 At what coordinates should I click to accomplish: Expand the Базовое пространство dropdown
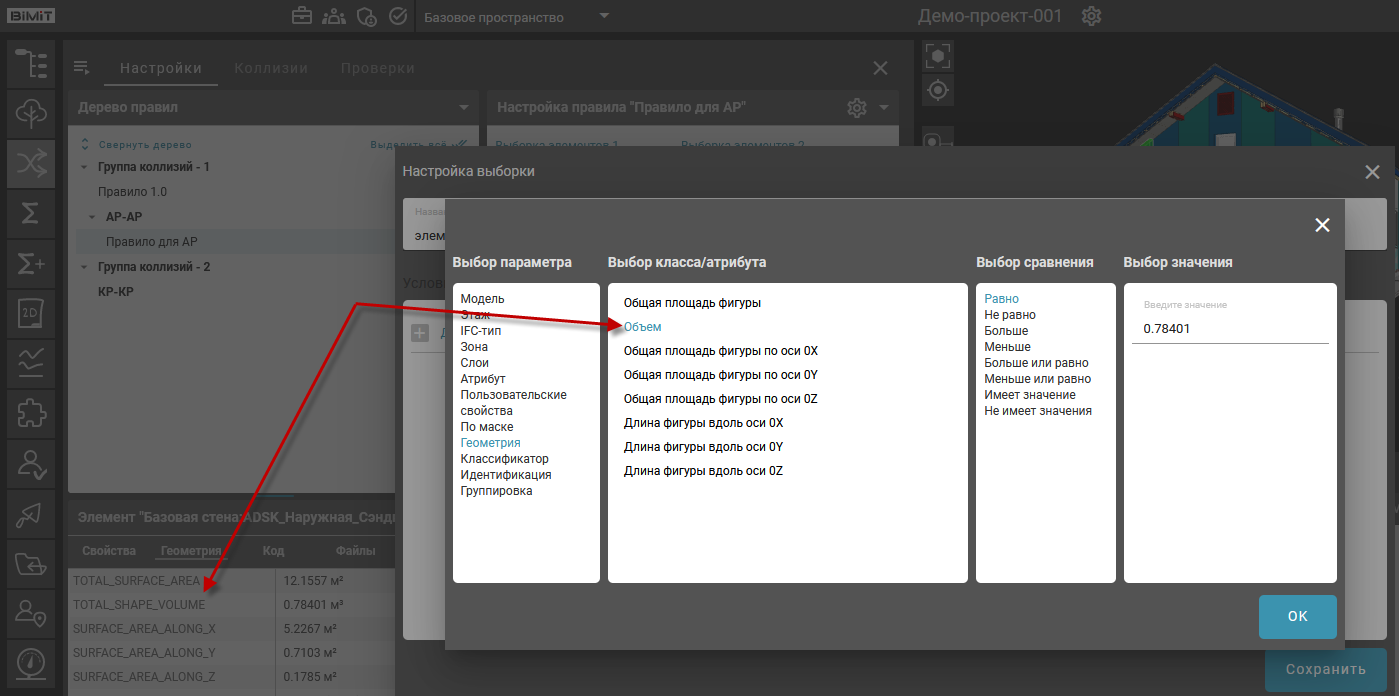tap(604, 16)
